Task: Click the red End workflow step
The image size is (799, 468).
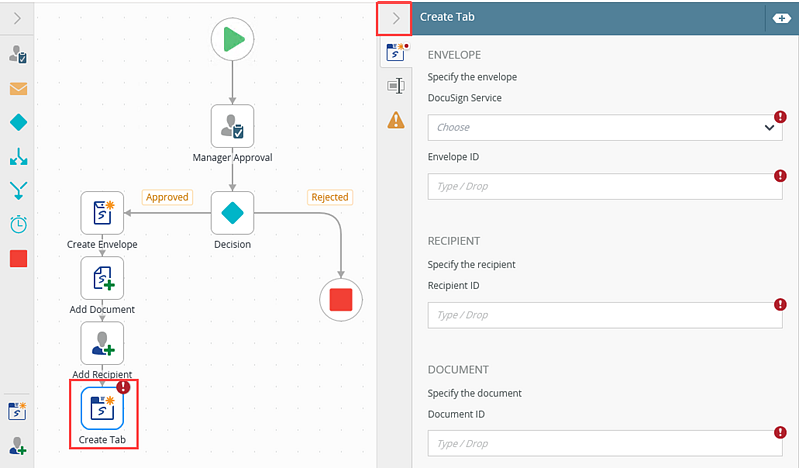Action: pyautogui.click(x=340, y=298)
